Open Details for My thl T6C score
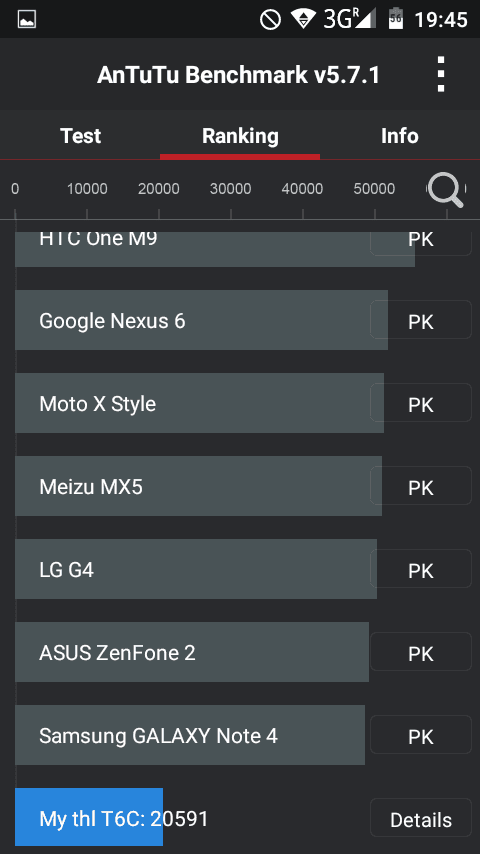480x854 pixels. click(421, 818)
